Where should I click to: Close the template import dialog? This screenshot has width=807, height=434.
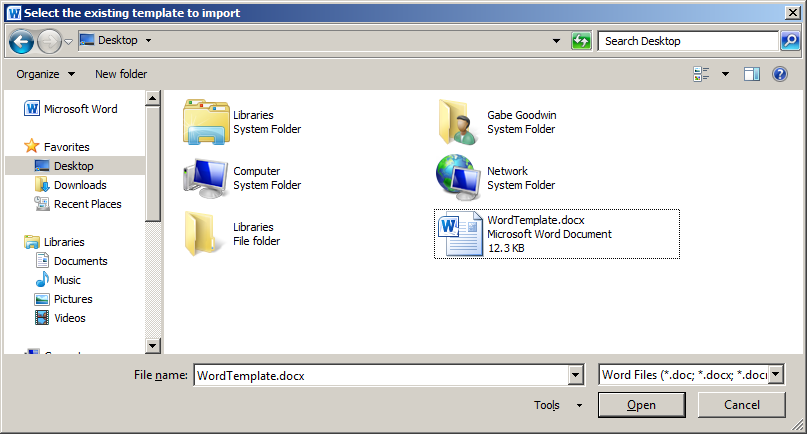(793, 13)
